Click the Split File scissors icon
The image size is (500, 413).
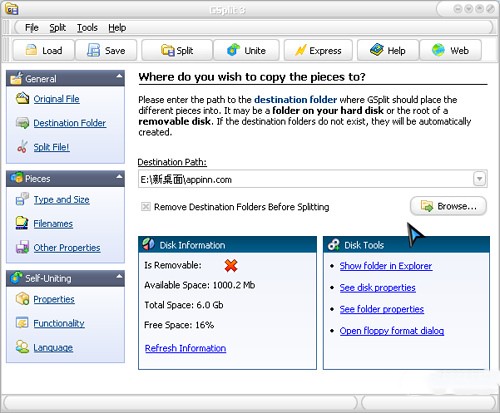click(22, 147)
